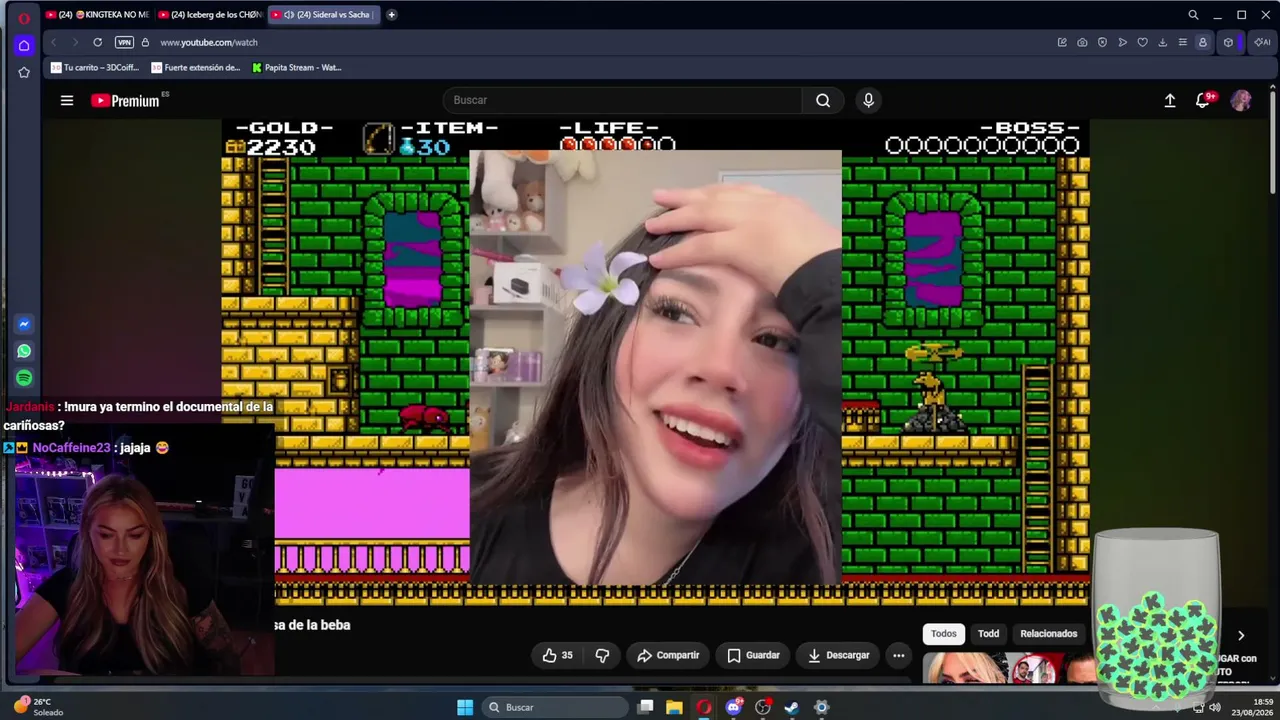
Task: Open the bookmarks star in sidebar
Action: click(24, 72)
